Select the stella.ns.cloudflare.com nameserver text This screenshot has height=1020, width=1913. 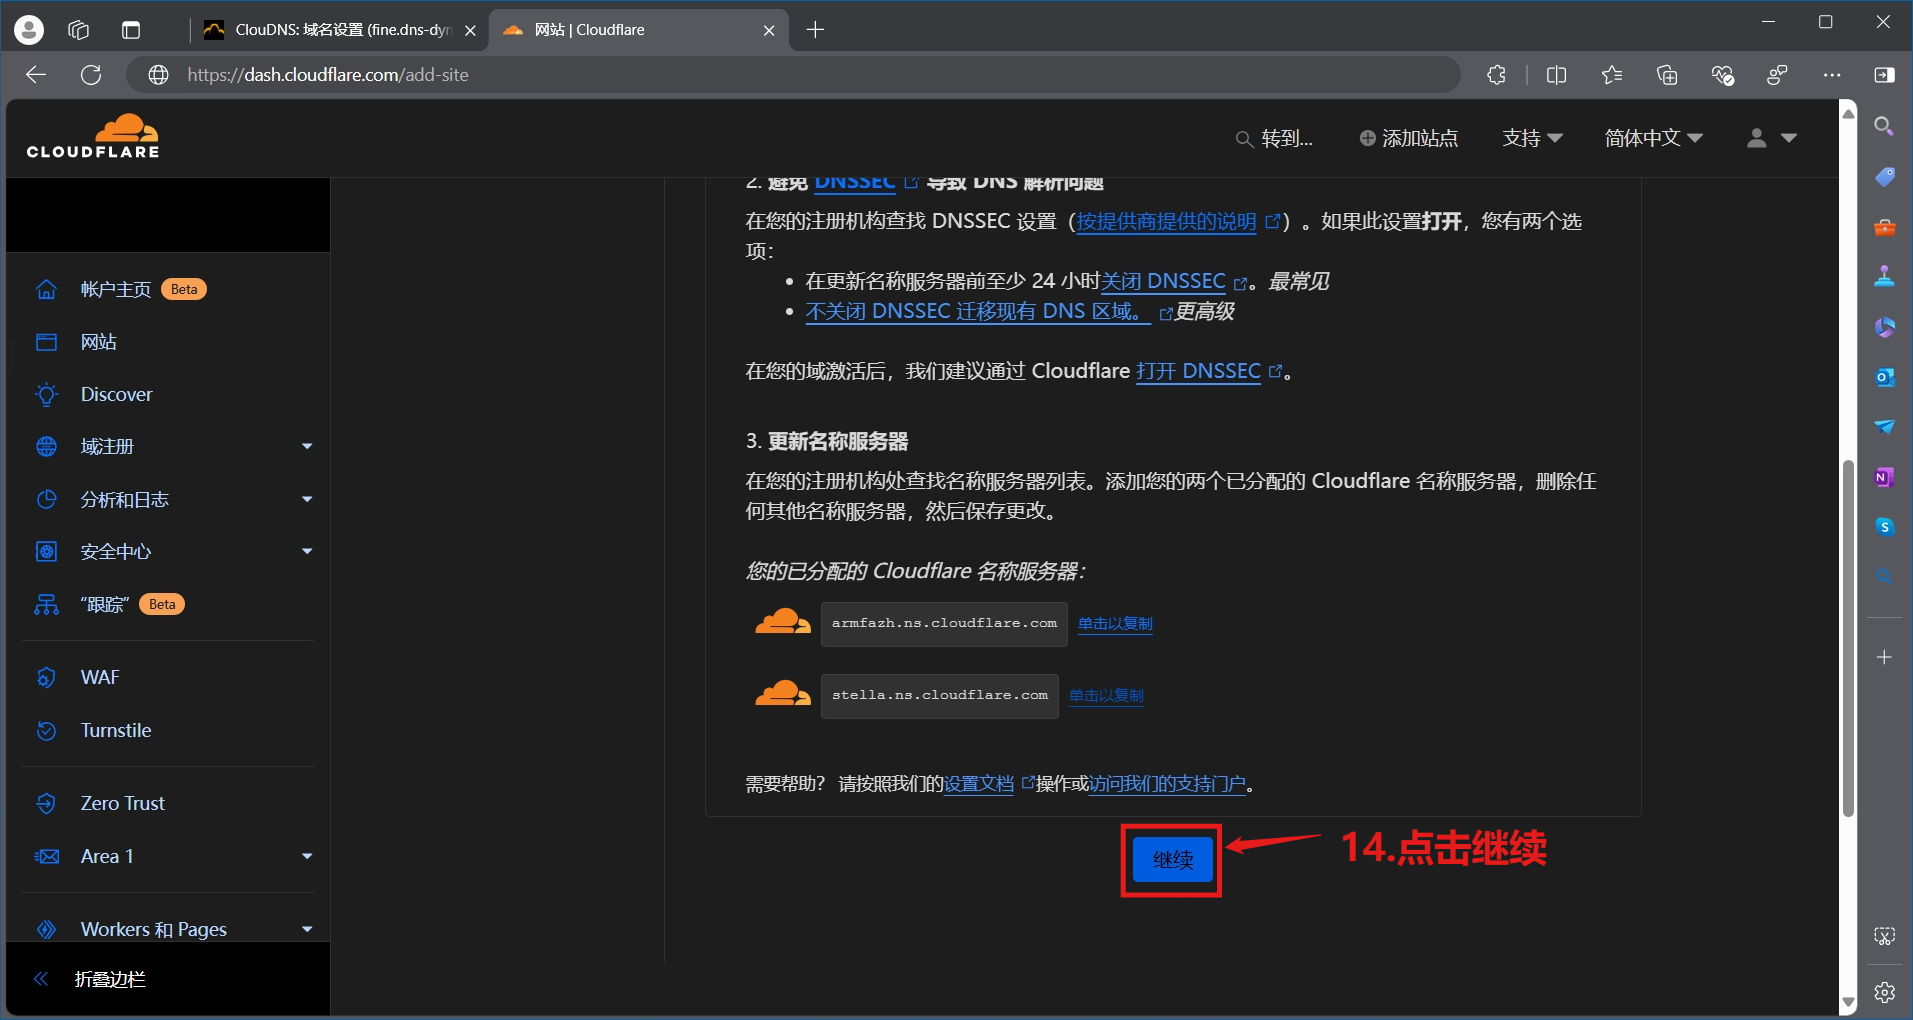tap(939, 696)
